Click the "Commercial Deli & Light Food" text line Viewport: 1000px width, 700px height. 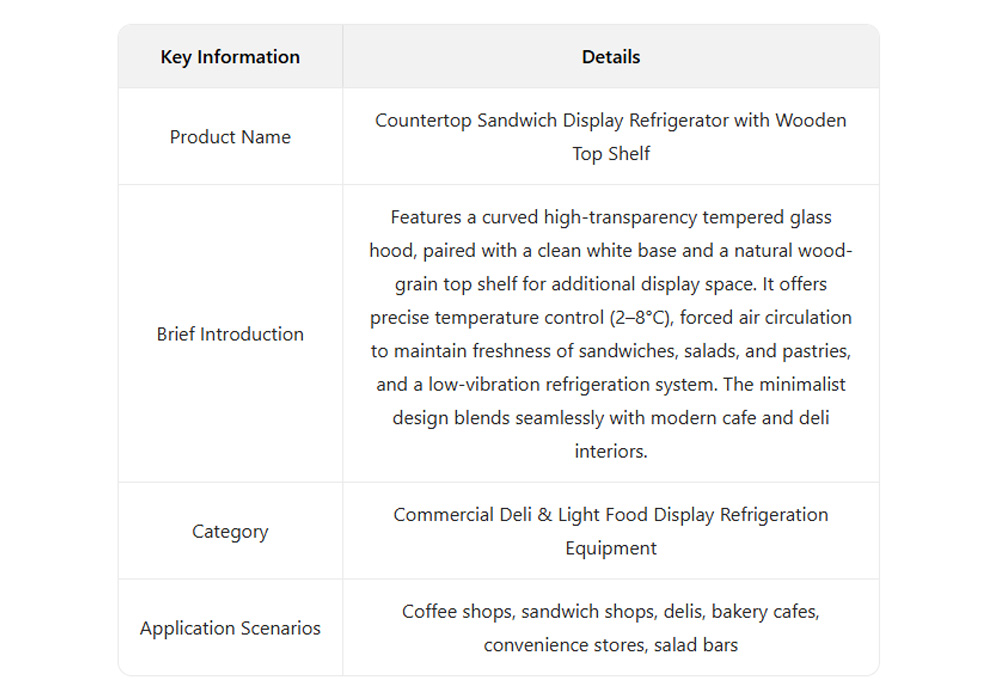pyautogui.click(x=611, y=514)
